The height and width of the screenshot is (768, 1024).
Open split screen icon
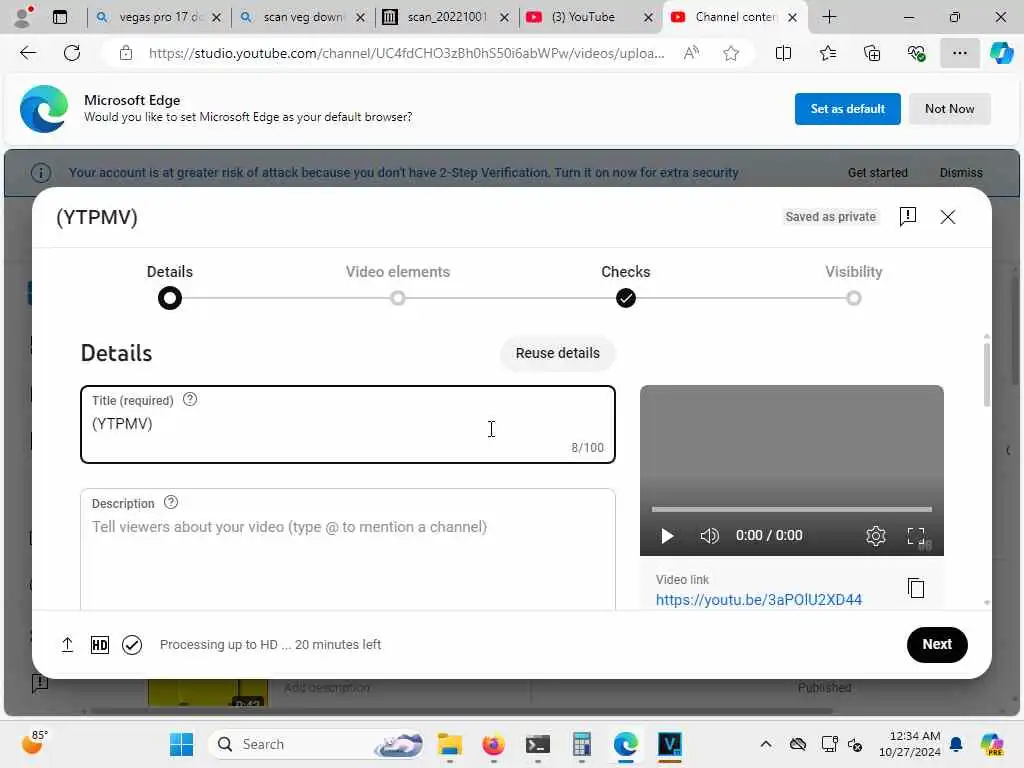tap(783, 54)
